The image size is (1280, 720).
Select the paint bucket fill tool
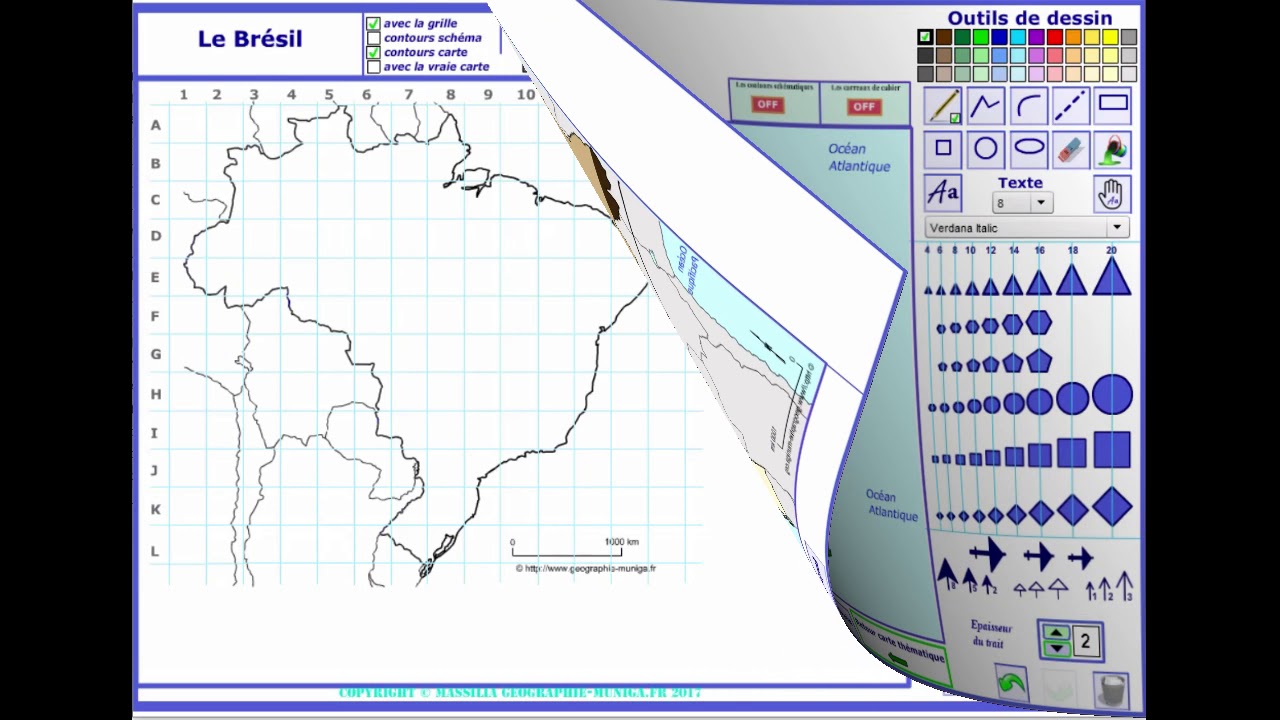[x=1113, y=149]
